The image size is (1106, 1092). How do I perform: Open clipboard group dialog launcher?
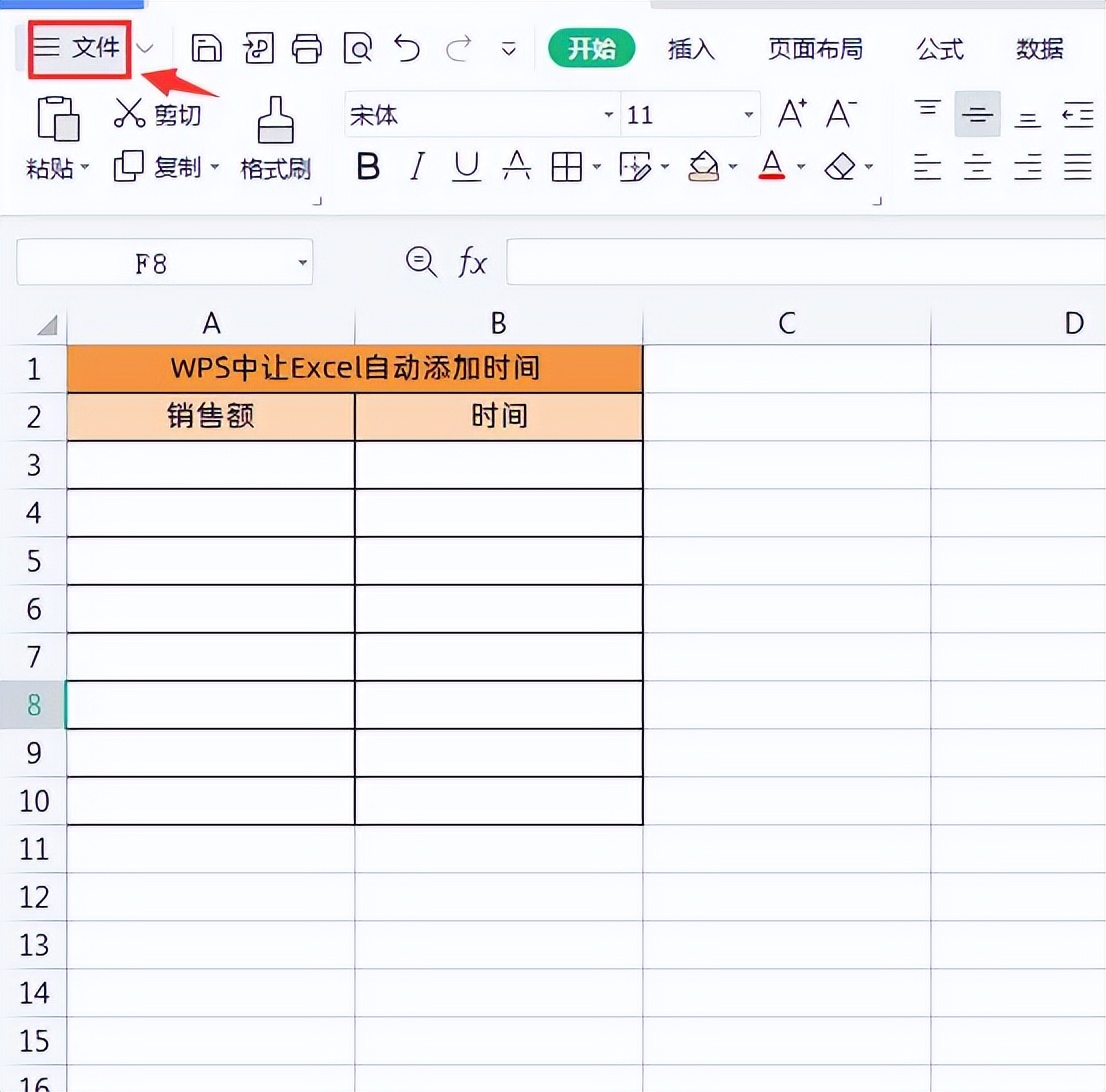317,201
